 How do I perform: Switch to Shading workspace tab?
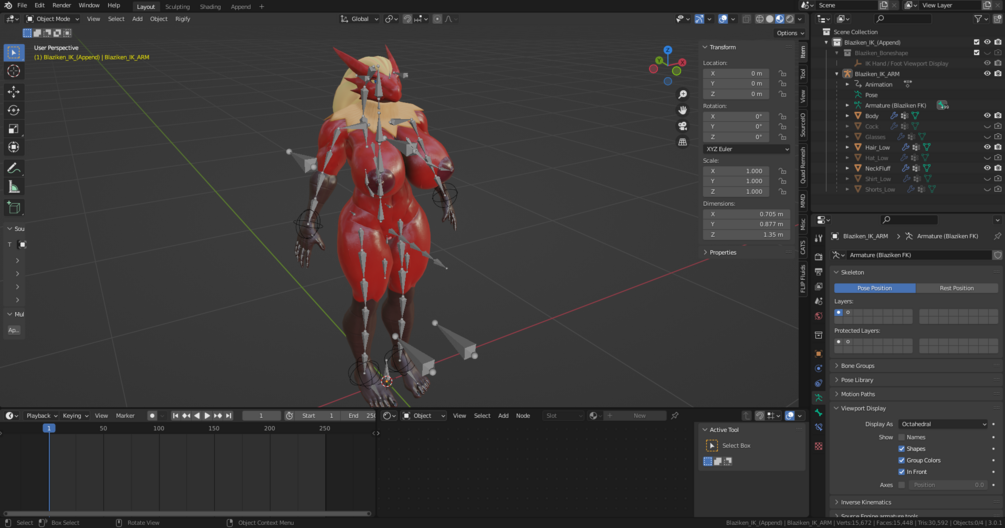(210, 6)
